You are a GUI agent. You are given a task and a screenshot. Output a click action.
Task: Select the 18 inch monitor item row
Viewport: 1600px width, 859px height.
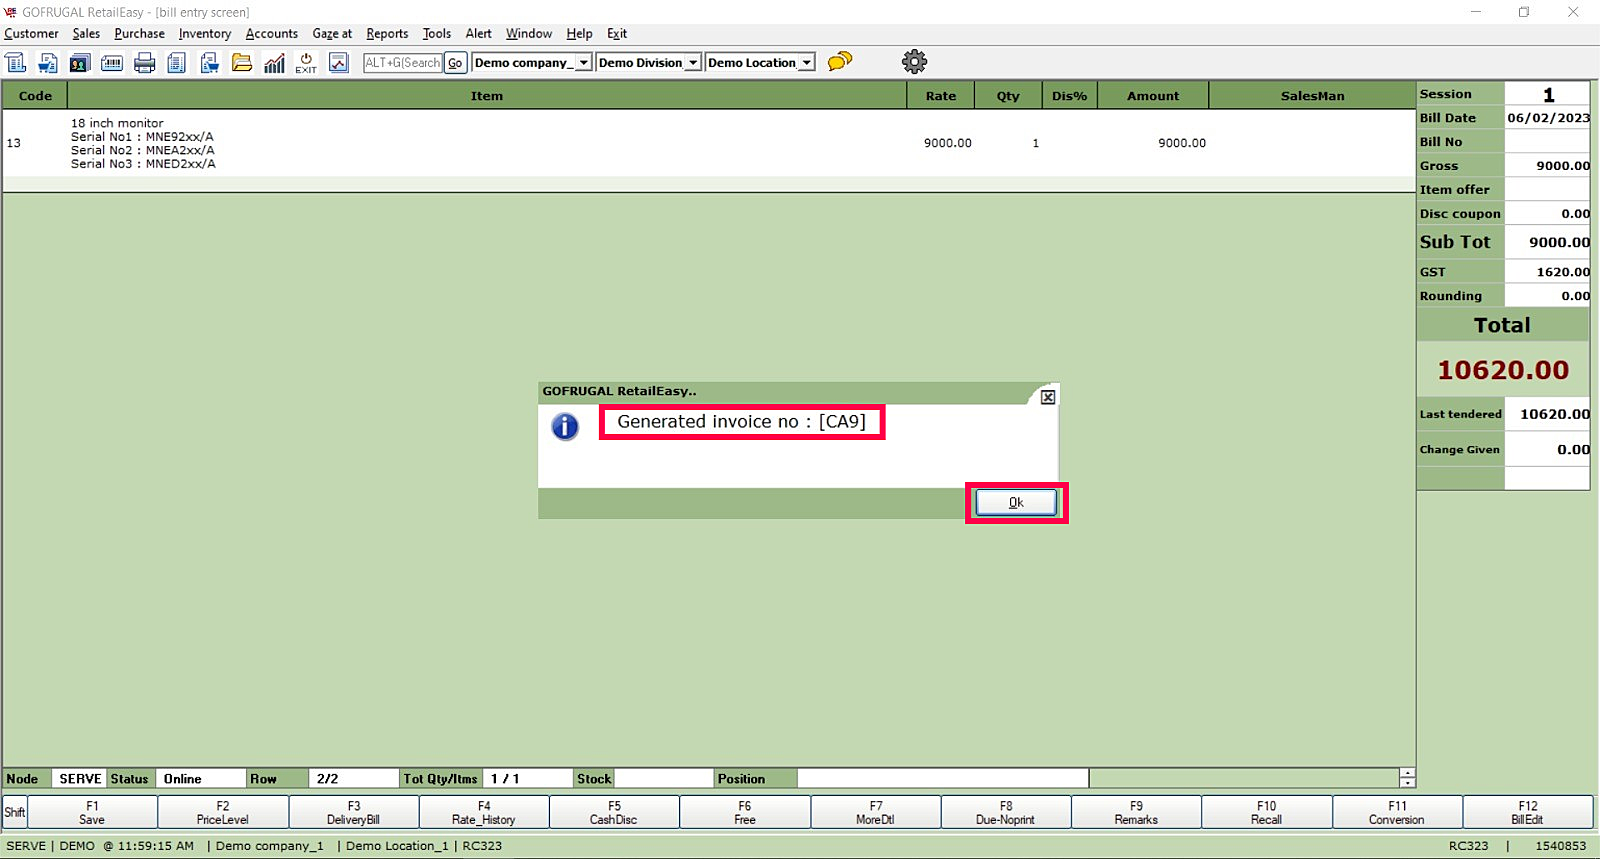708,143
